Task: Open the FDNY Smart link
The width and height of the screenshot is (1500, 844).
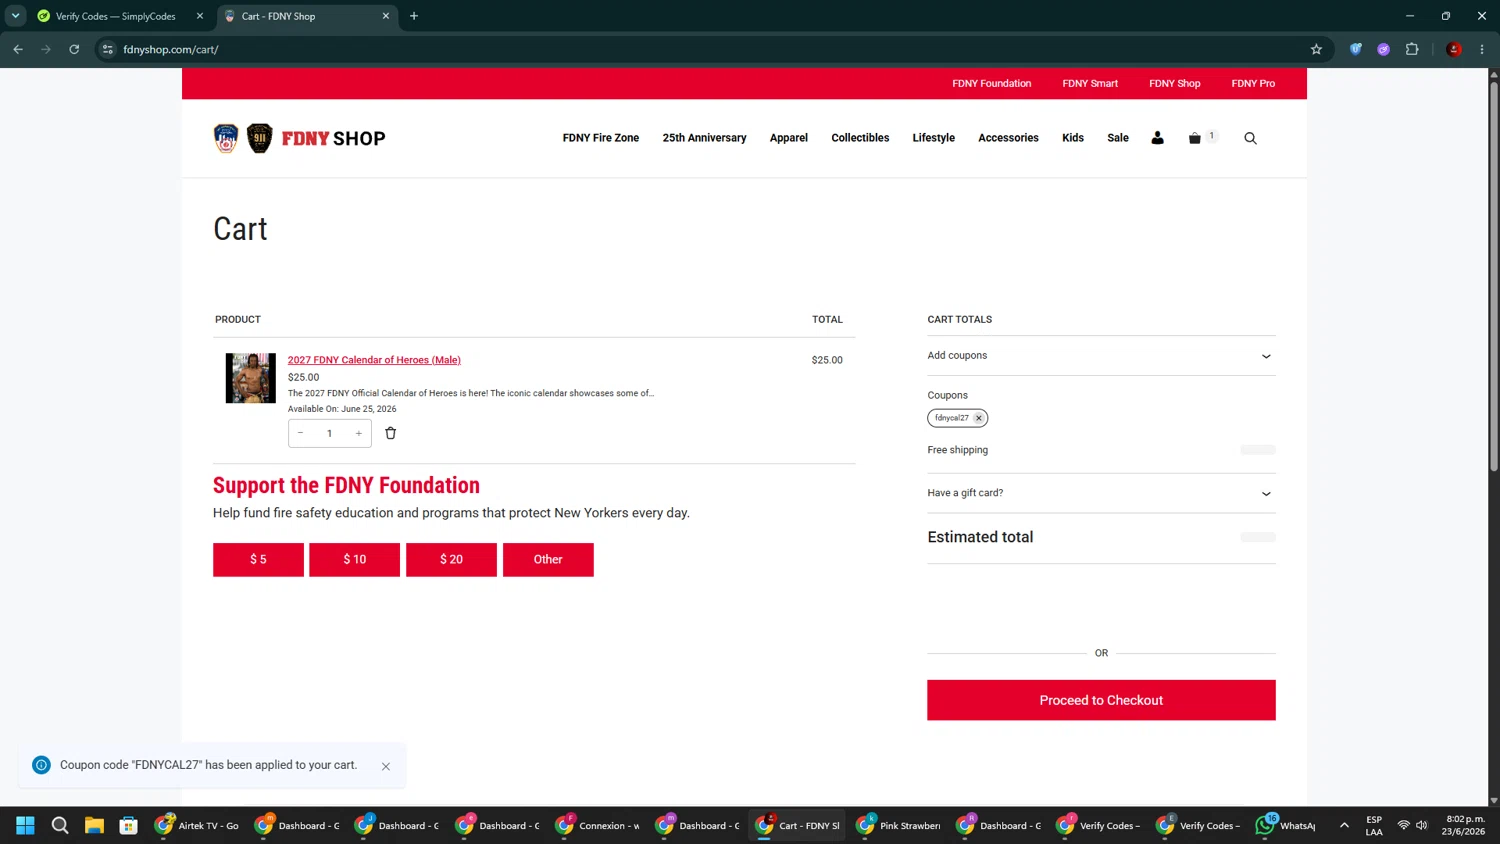Action: point(1090,84)
